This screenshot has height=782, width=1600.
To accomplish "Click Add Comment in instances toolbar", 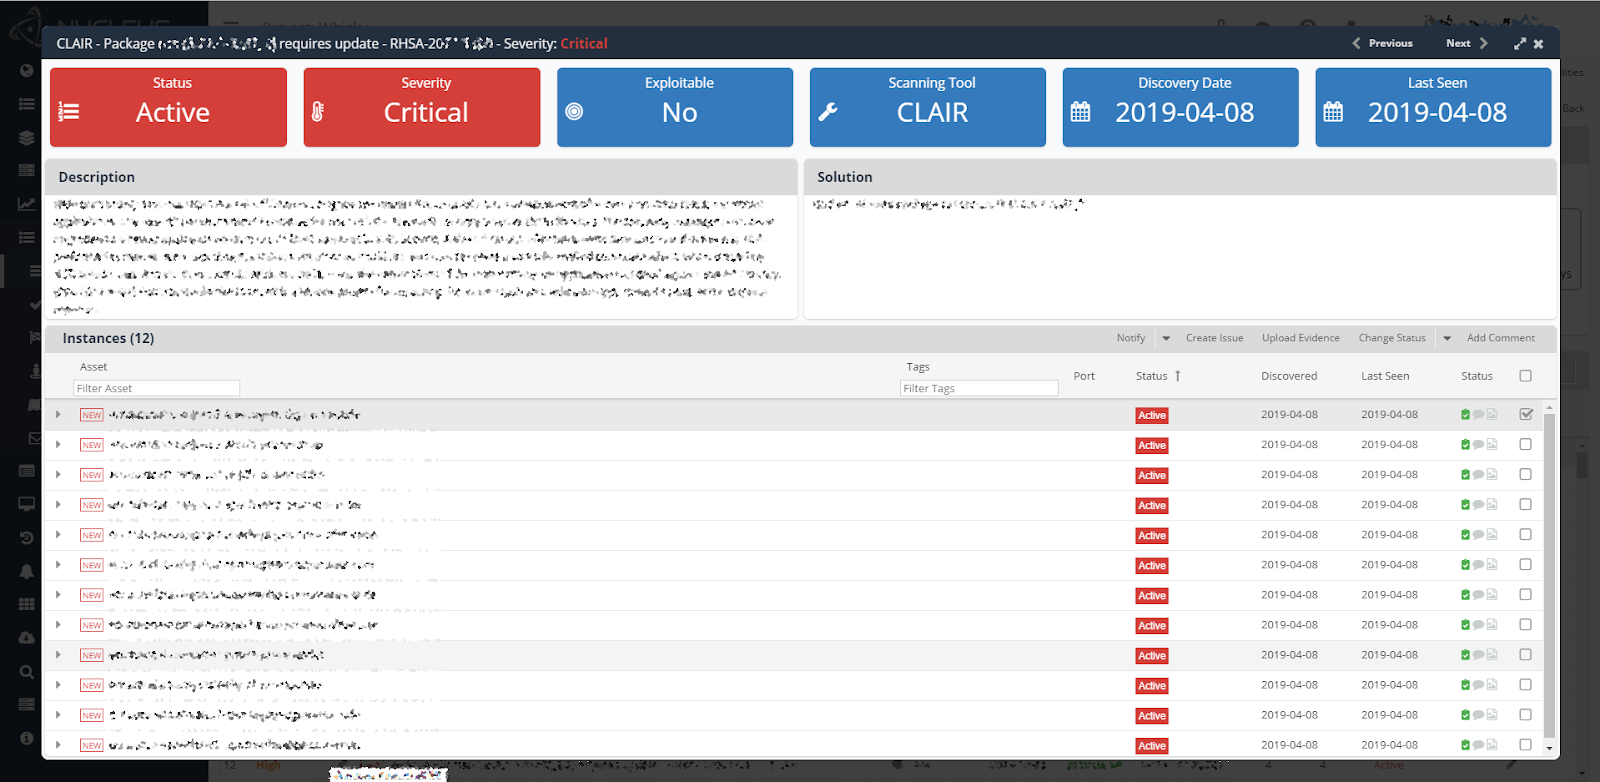I will pyautogui.click(x=1500, y=338).
